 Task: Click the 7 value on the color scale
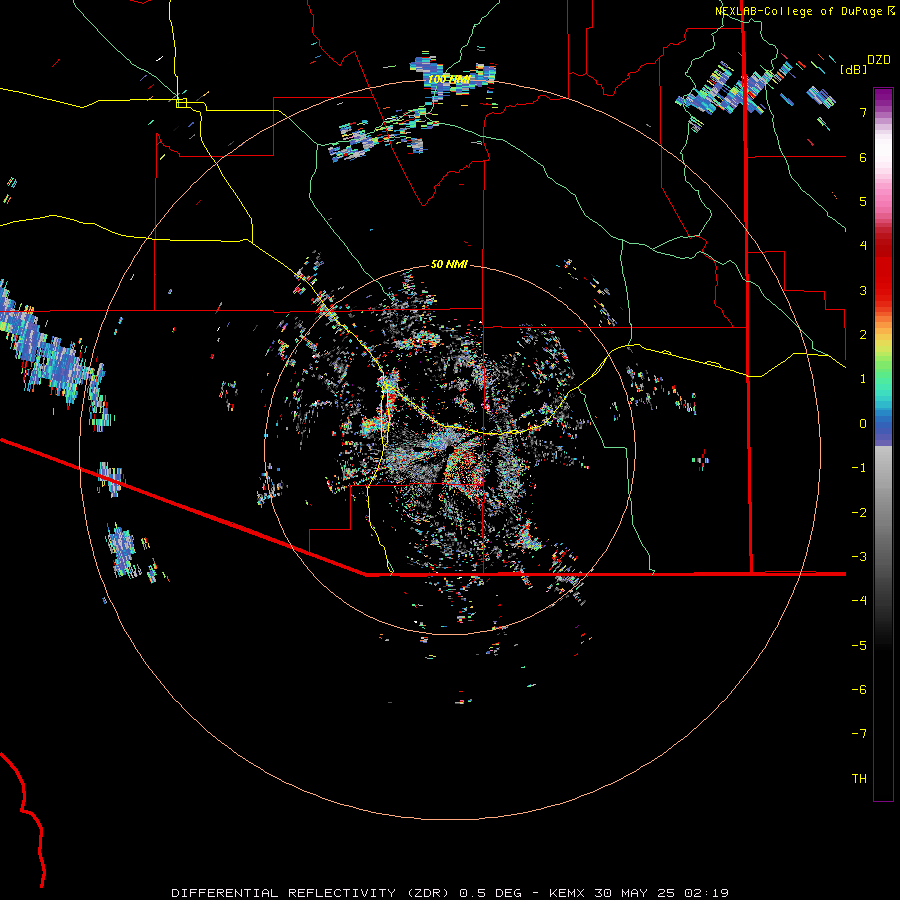click(863, 112)
